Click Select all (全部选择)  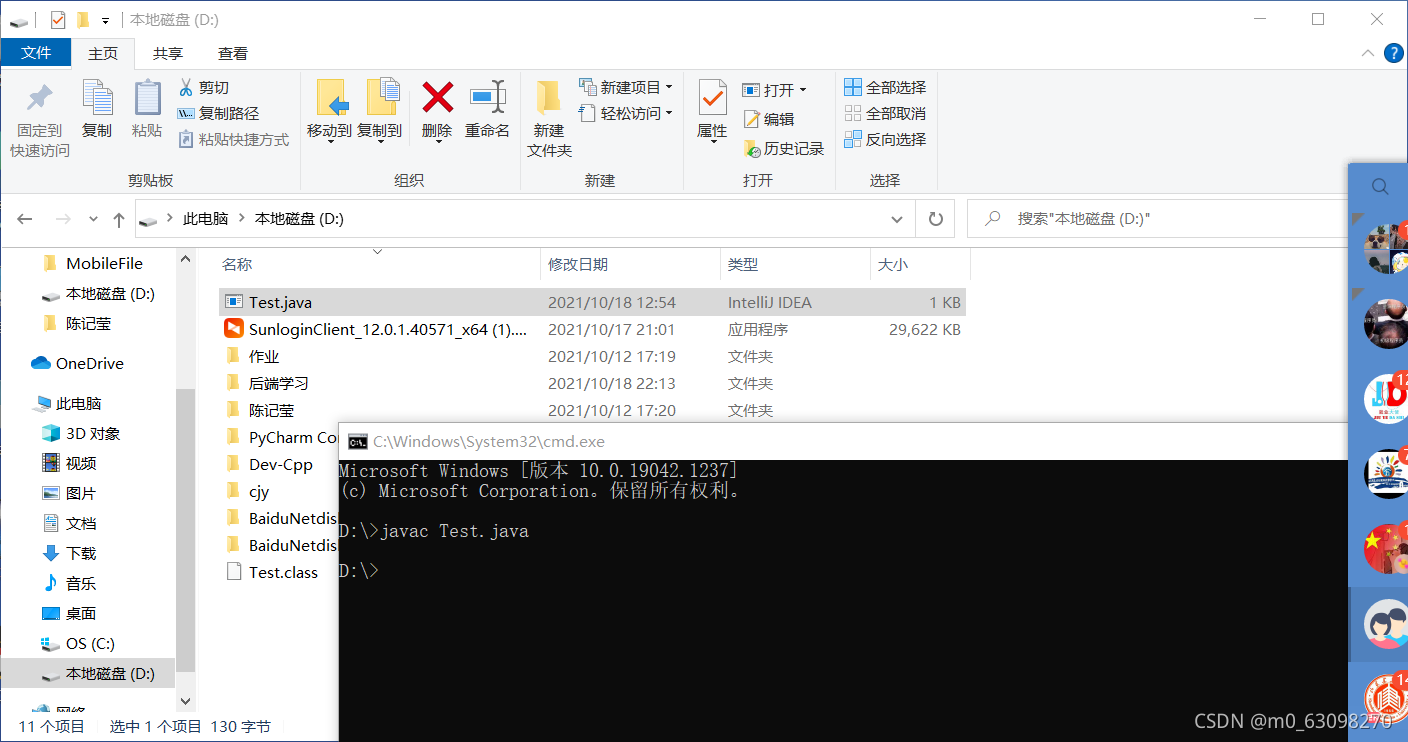pyautogui.click(x=885, y=87)
